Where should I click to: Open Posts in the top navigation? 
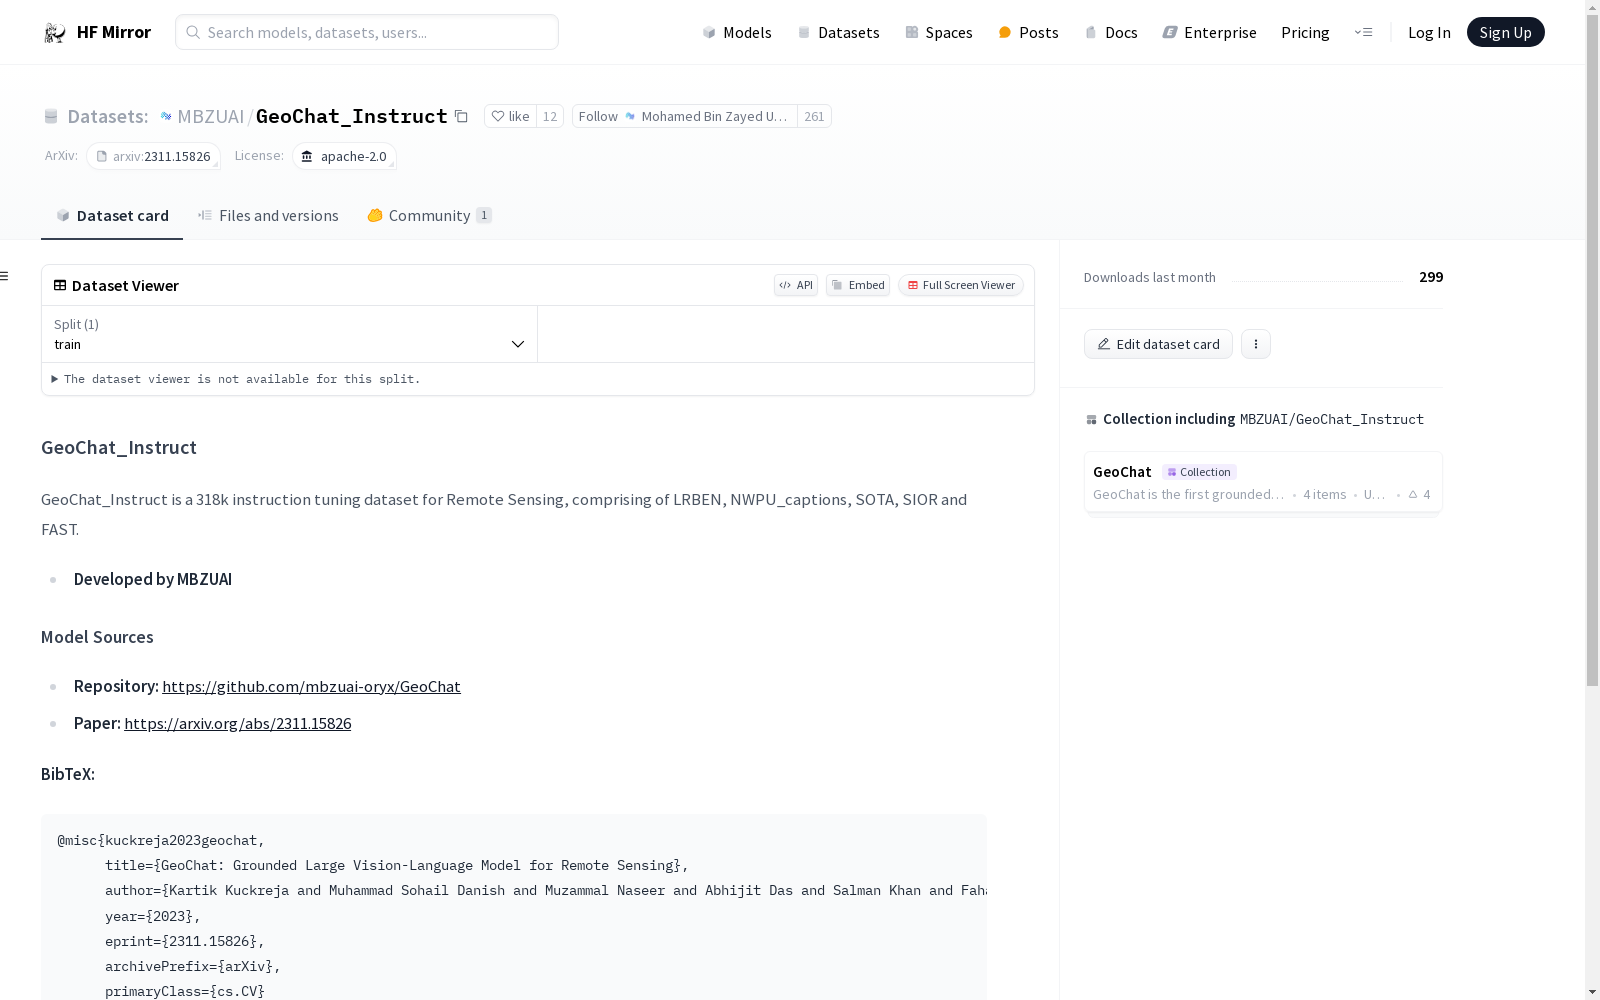pos(1028,32)
